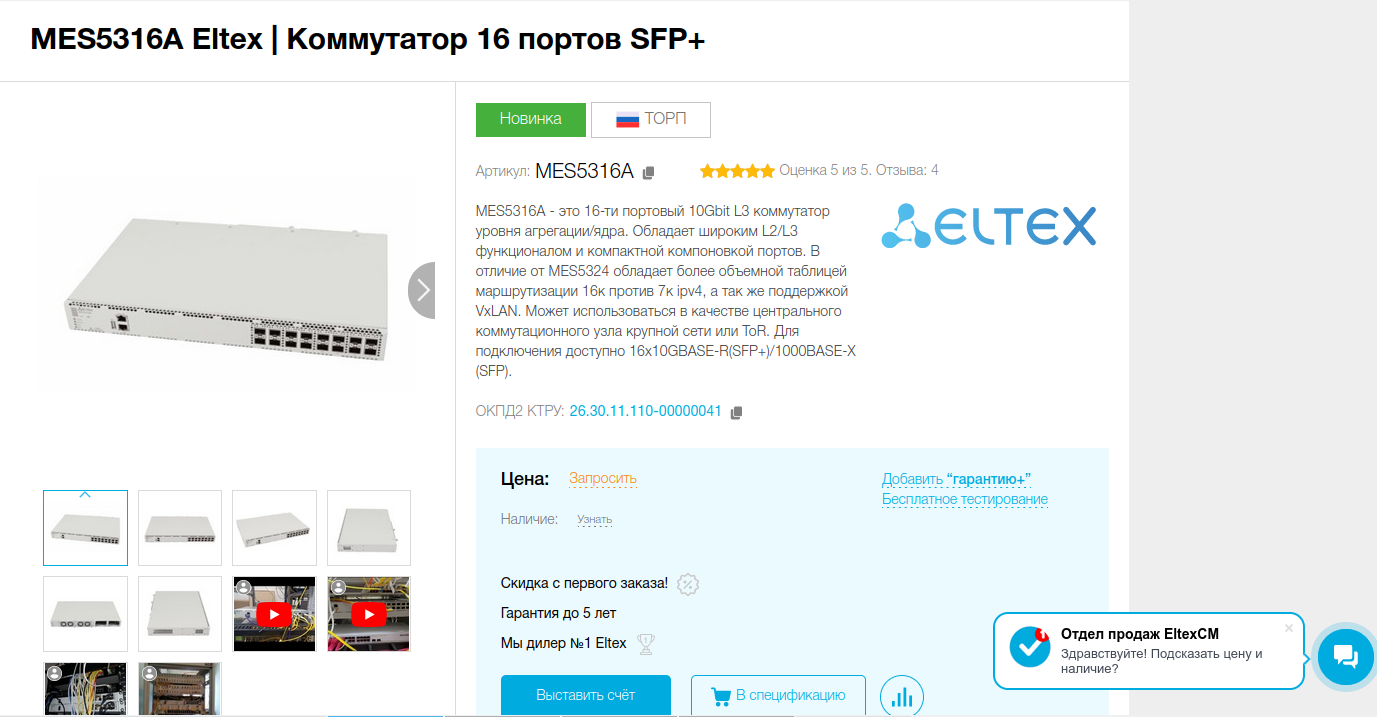This screenshot has width=1377, height=717.
Task: Collapse thumbnail gallery with up chevron
Action: 85,494
